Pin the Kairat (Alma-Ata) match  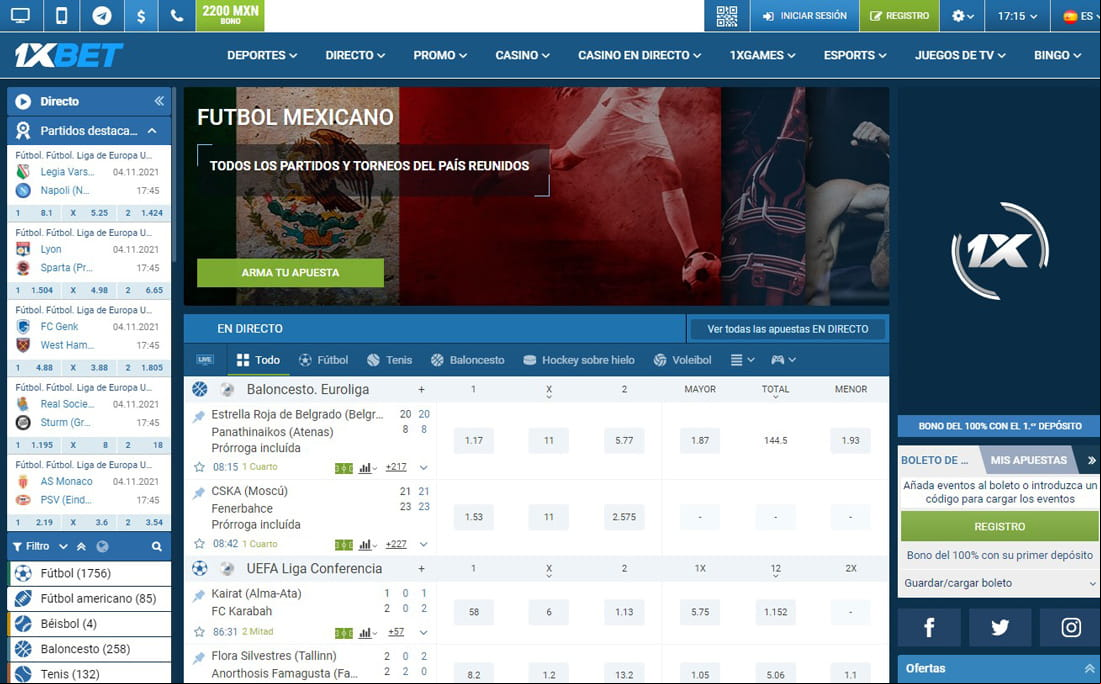click(199, 596)
